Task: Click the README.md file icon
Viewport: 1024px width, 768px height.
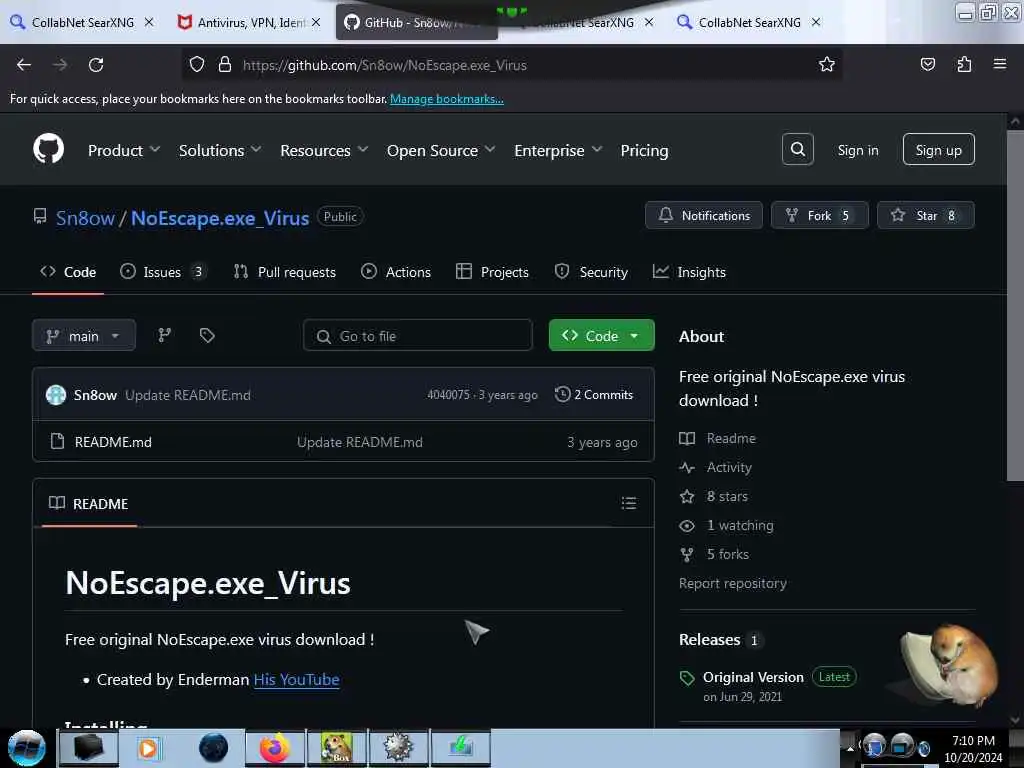Action: pos(57,441)
